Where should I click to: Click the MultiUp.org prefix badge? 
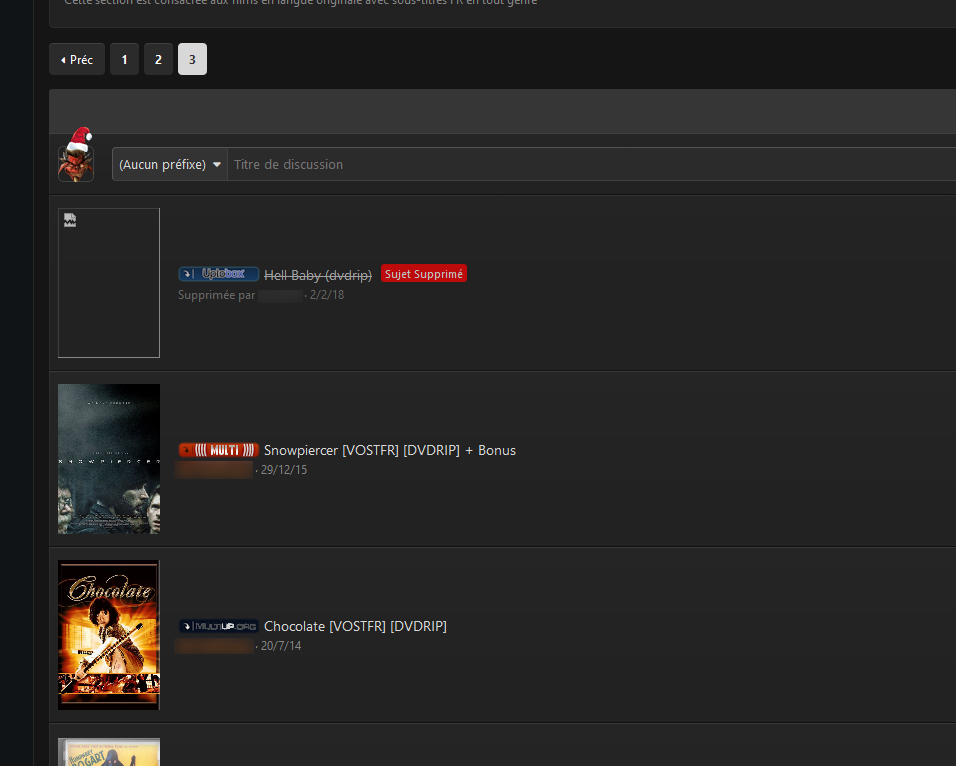(x=219, y=626)
